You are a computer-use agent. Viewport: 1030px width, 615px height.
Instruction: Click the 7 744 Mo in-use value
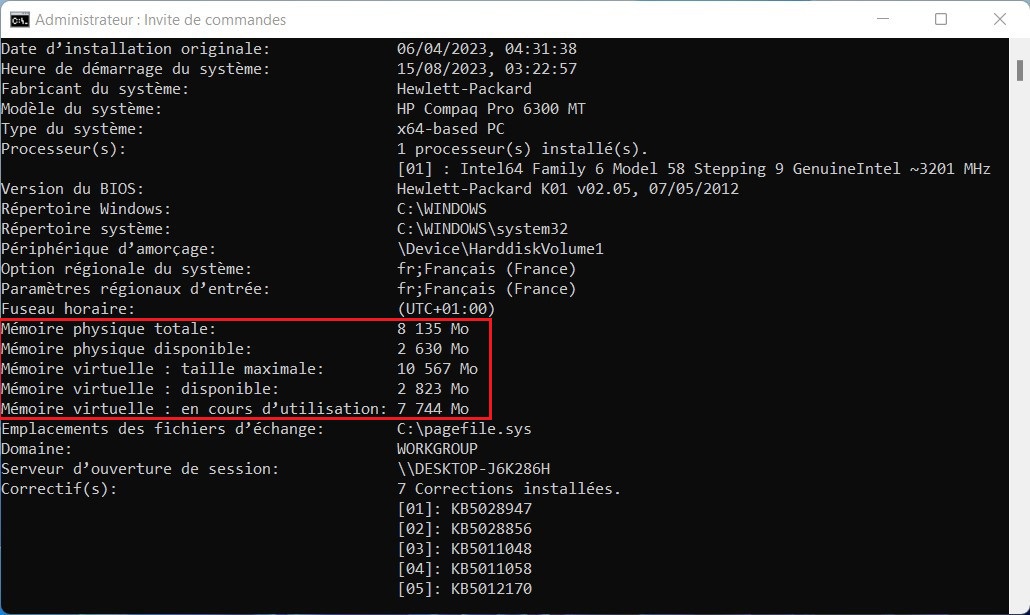click(433, 409)
